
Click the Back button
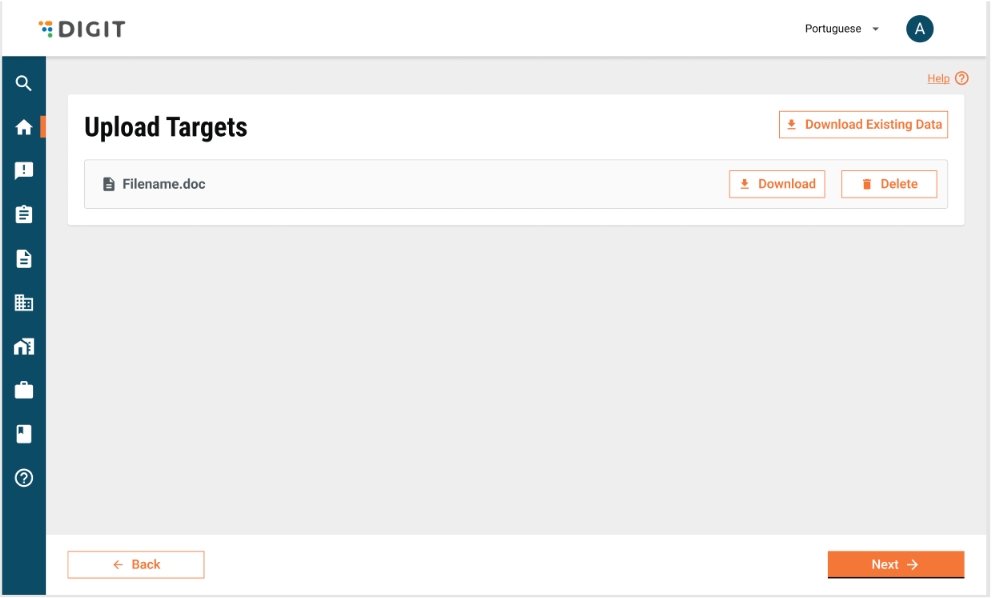(x=136, y=565)
